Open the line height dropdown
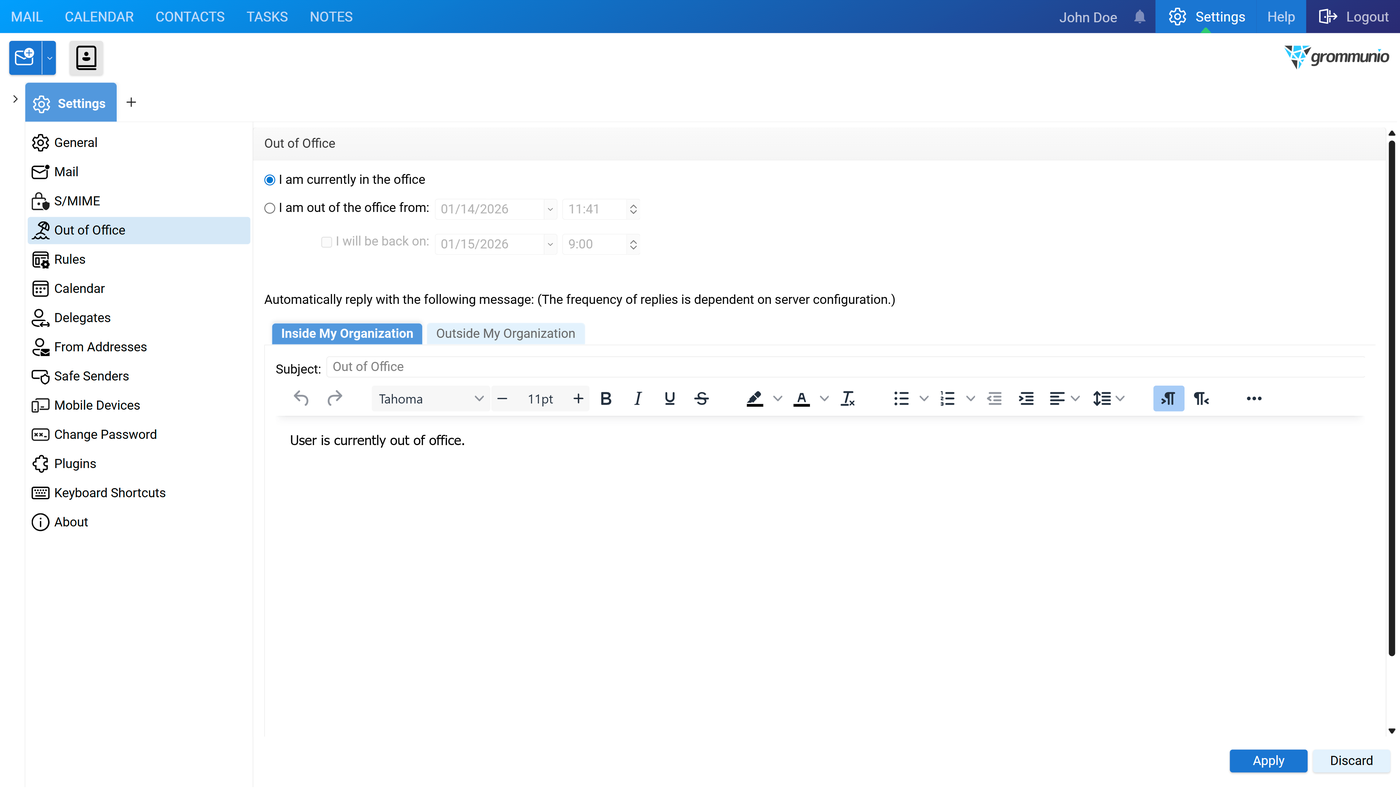Screen dimensions: 1400x788 [x=1109, y=399]
